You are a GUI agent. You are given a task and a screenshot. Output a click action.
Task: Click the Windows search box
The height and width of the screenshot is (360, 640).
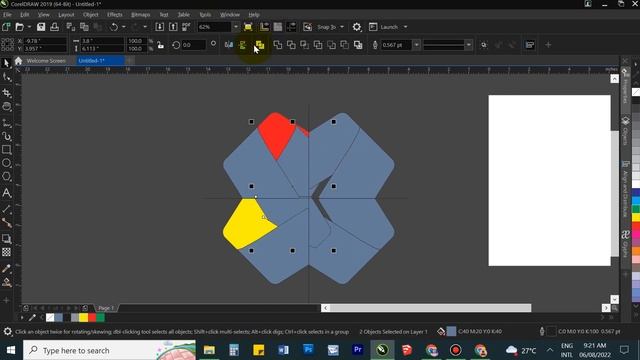click(109, 350)
